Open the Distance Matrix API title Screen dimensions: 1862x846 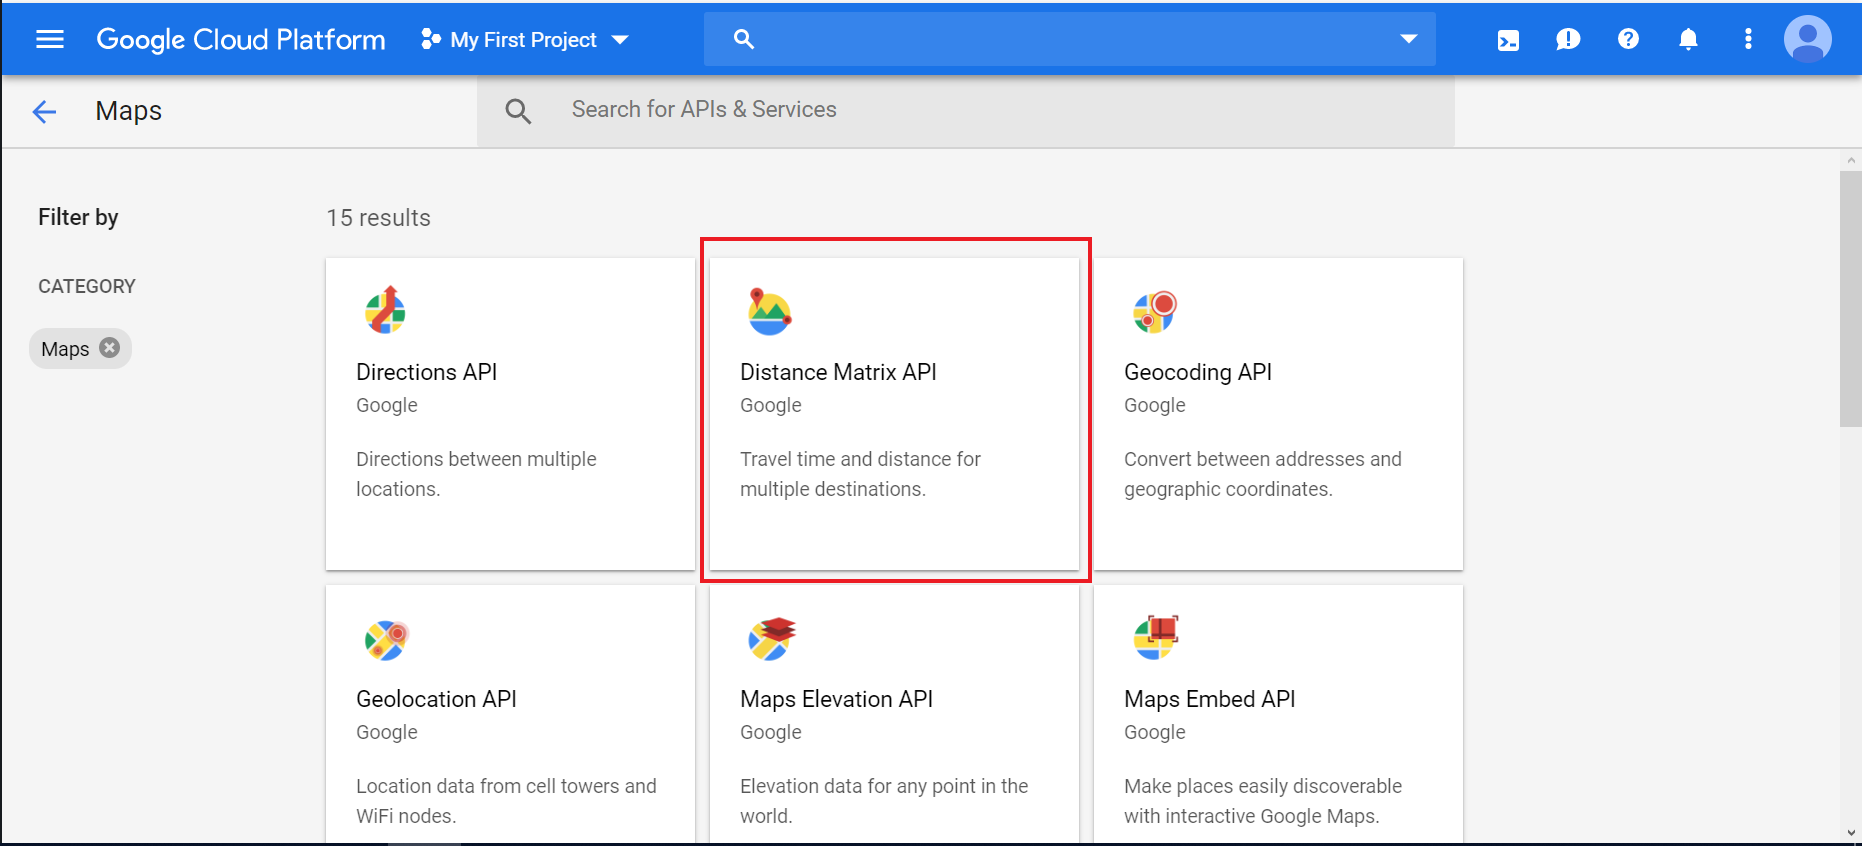tap(838, 372)
